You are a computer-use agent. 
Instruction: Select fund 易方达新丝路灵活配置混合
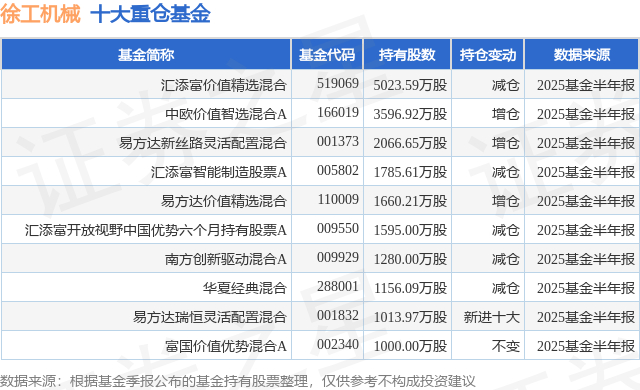click(202, 143)
